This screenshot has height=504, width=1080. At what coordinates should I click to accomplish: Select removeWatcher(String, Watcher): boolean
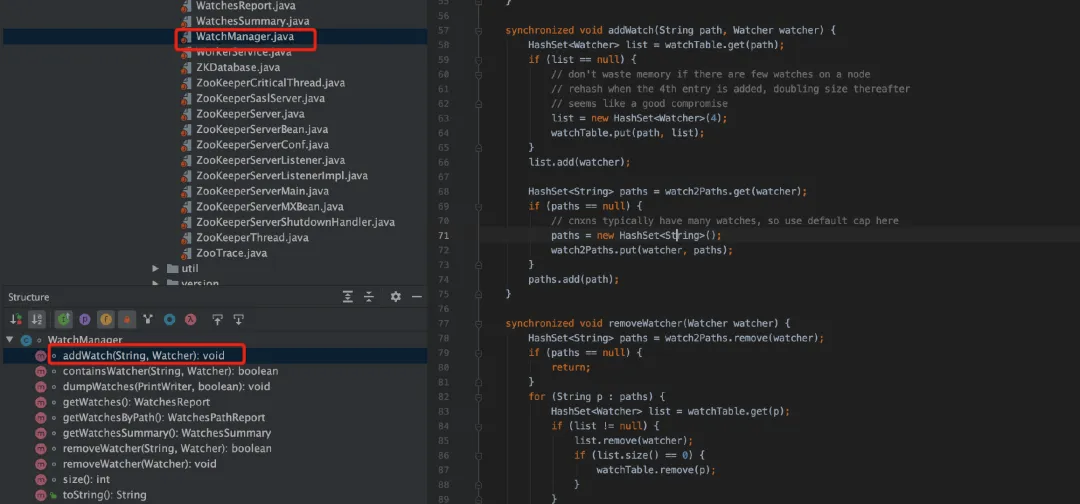[x=167, y=448]
